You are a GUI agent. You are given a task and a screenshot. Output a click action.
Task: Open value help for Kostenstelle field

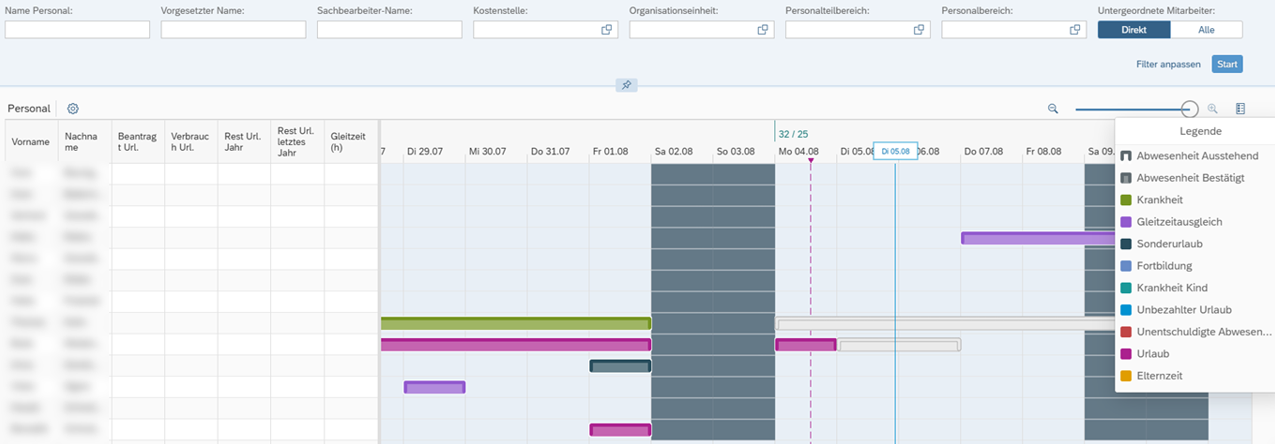click(x=606, y=30)
